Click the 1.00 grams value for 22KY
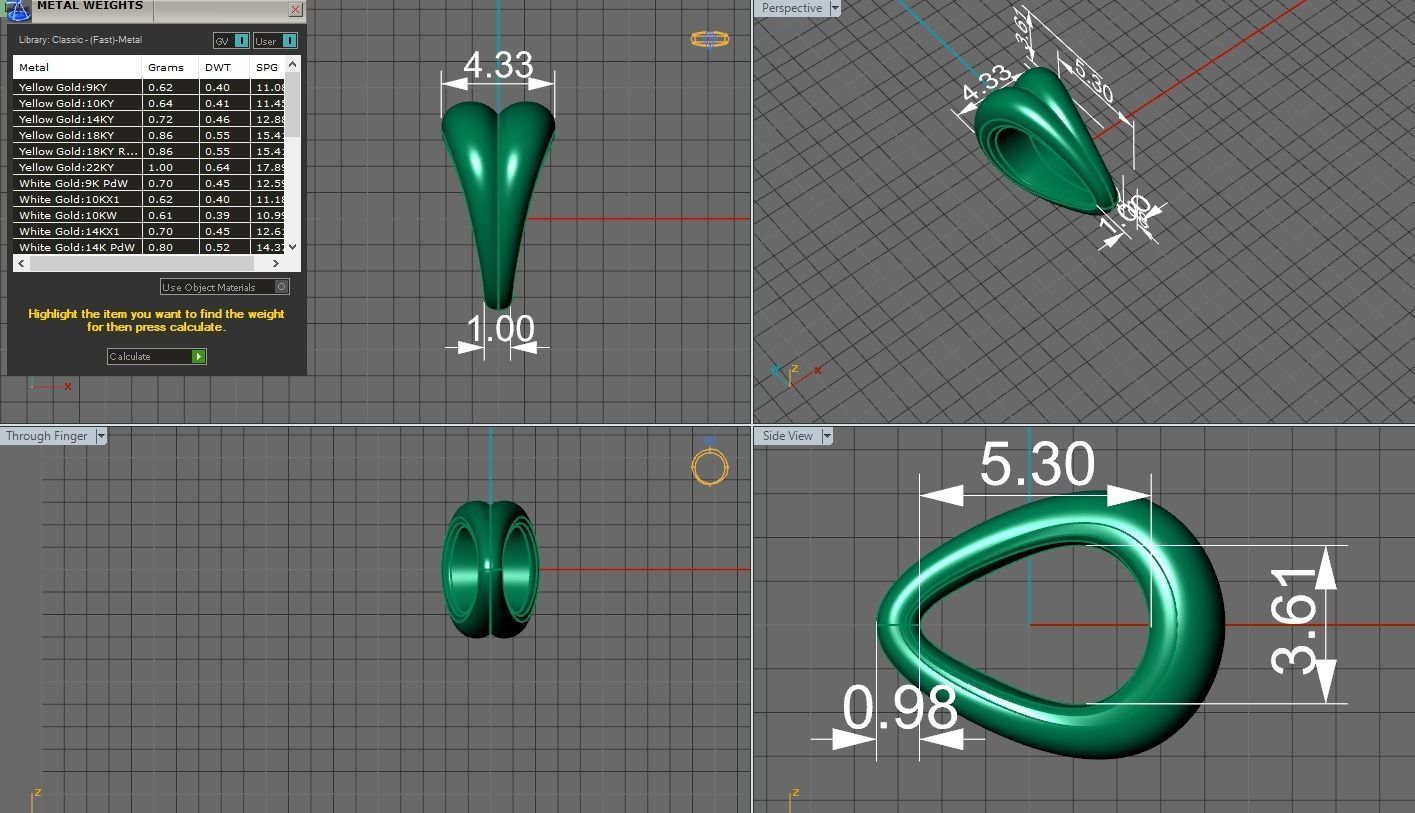Image resolution: width=1415 pixels, height=813 pixels. pyautogui.click(x=160, y=167)
